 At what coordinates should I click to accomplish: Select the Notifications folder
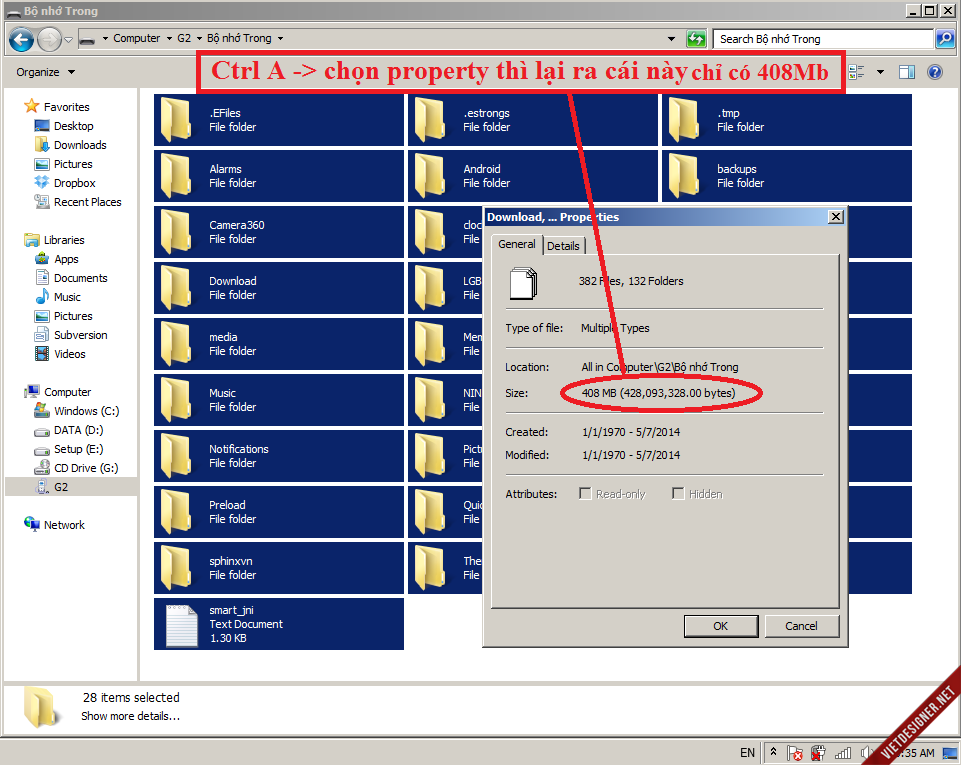click(x=279, y=456)
